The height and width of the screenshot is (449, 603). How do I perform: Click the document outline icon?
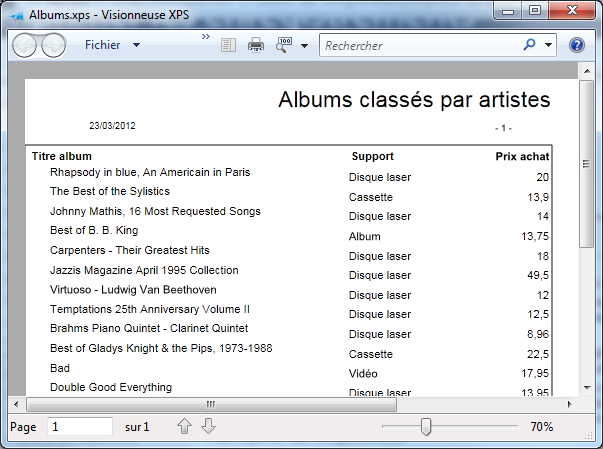pyautogui.click(x=228, y=45)
